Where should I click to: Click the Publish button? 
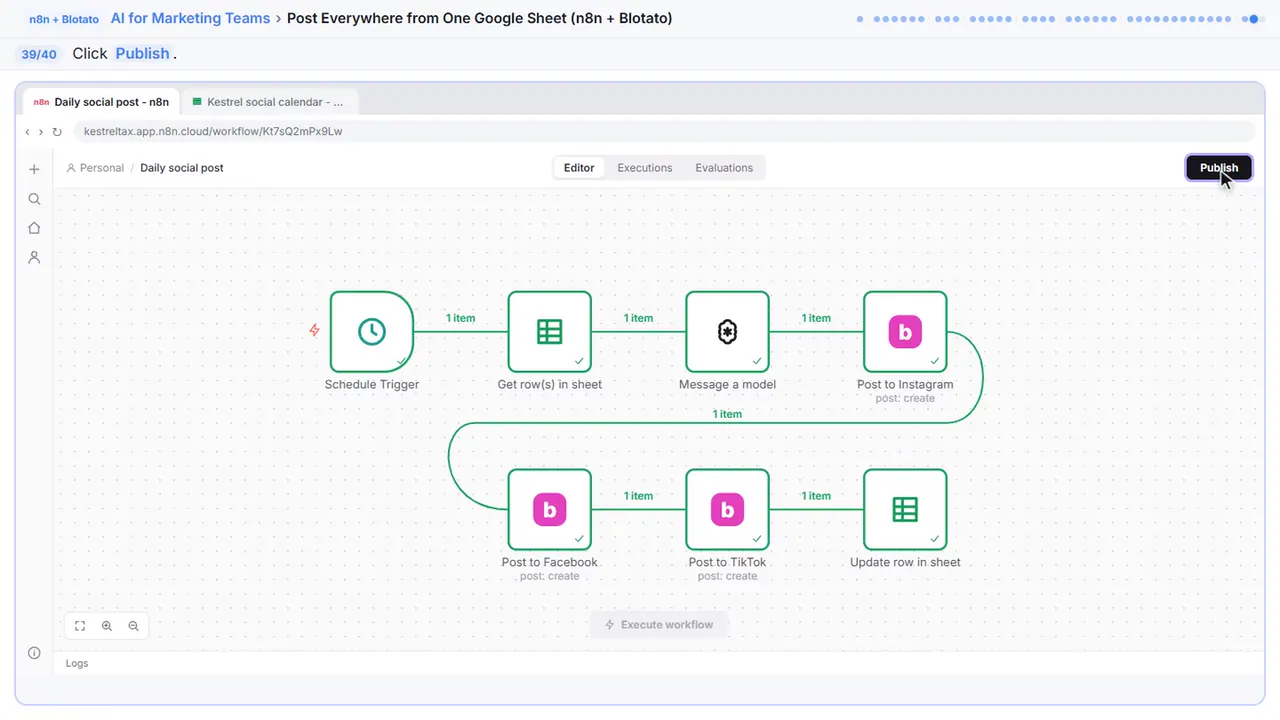tap(1219, 168)
